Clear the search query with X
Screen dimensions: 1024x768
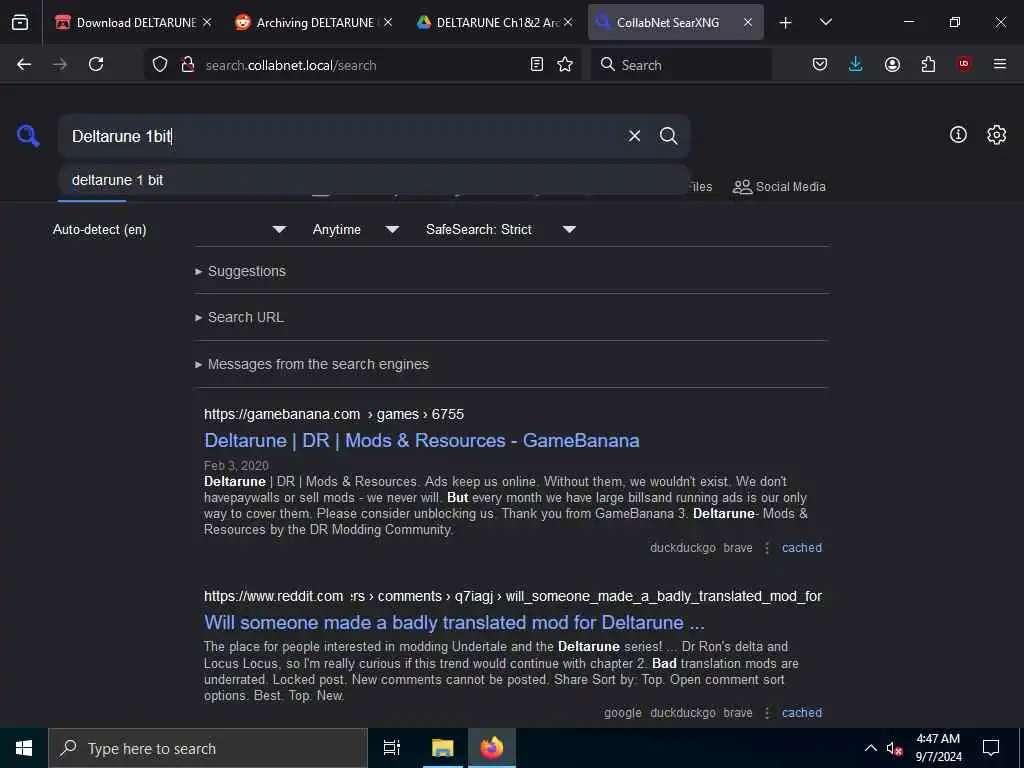tap(634, 136)
